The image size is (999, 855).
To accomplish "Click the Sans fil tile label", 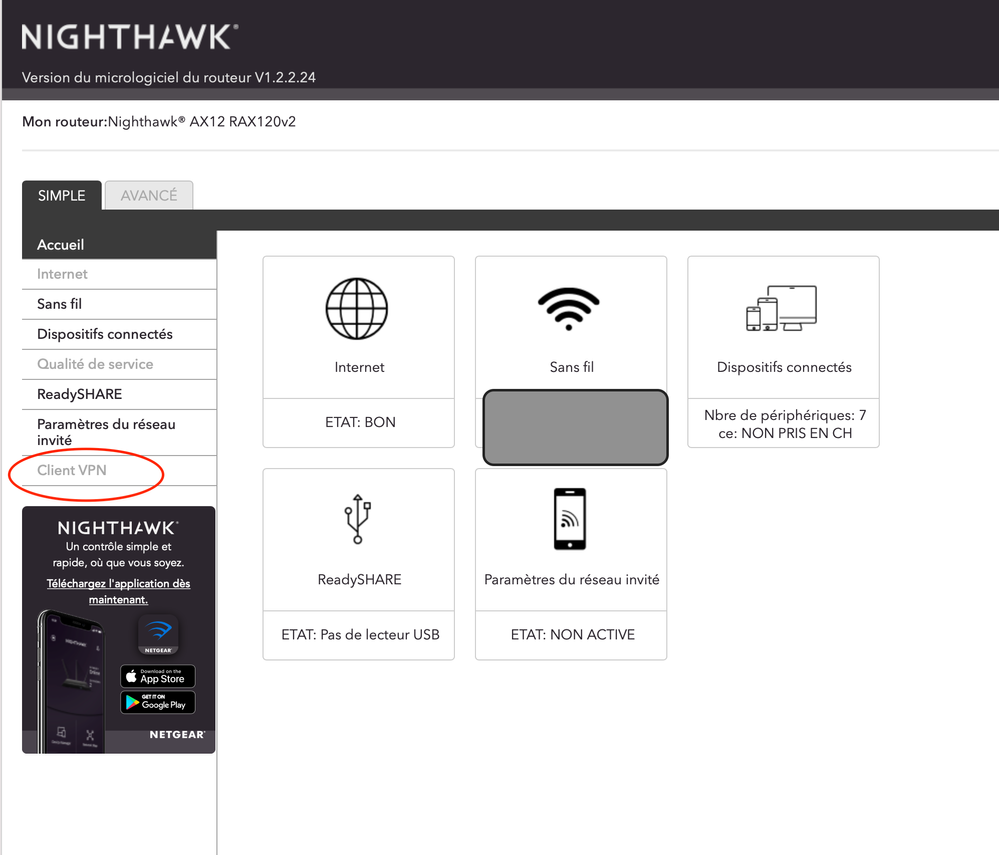I will coord(571,367).
